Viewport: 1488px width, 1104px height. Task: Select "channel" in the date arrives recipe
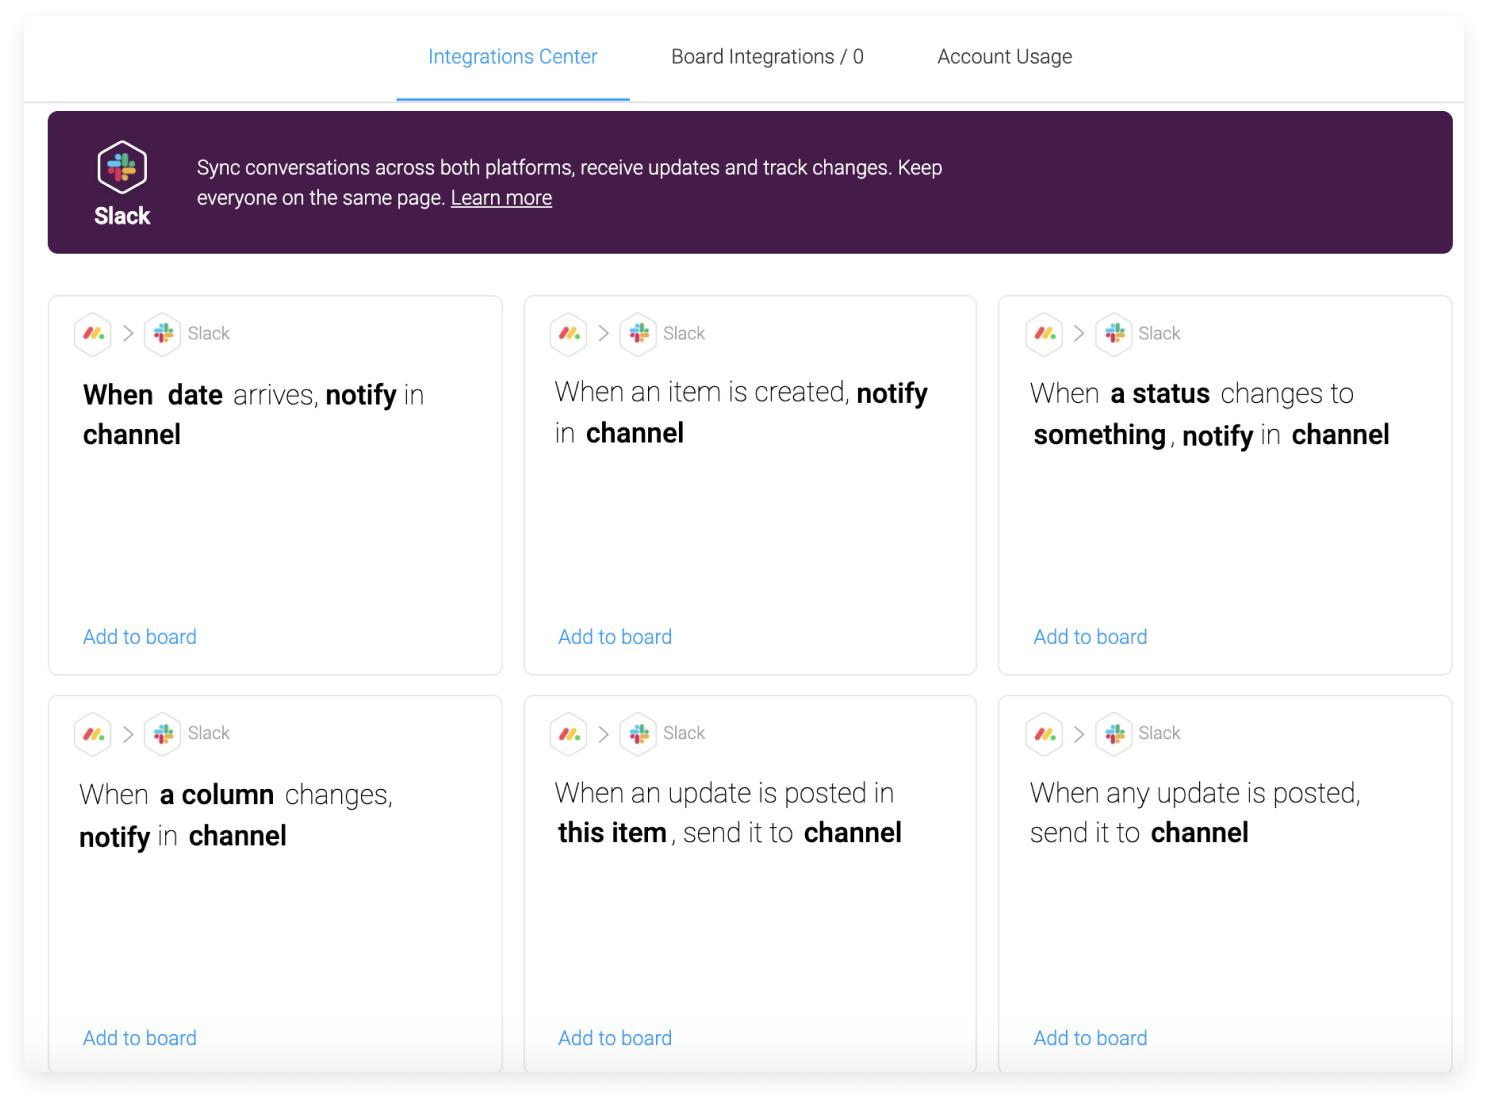pos(132,435)
